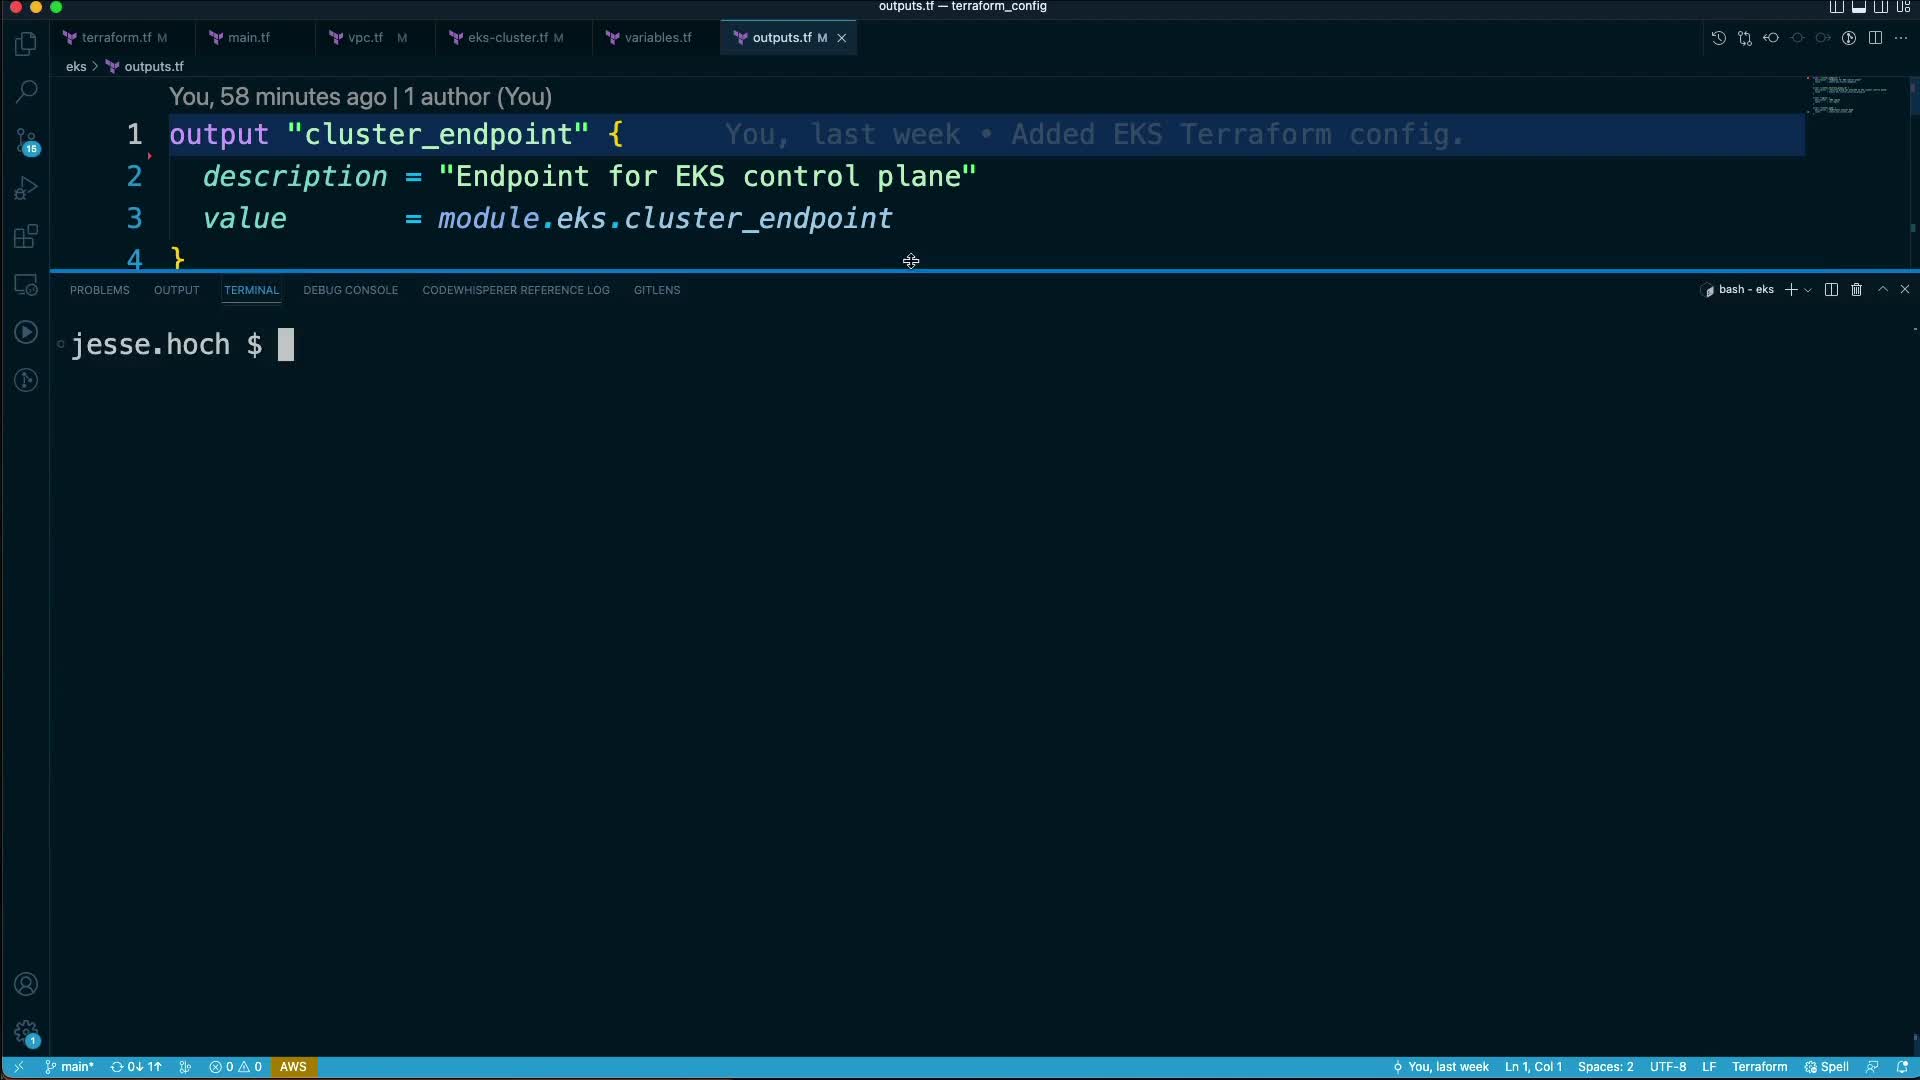Switch to the PROBLEMS panel tab
Image resolution: width=1920 pixels, height=1080 pixels.
99,290
